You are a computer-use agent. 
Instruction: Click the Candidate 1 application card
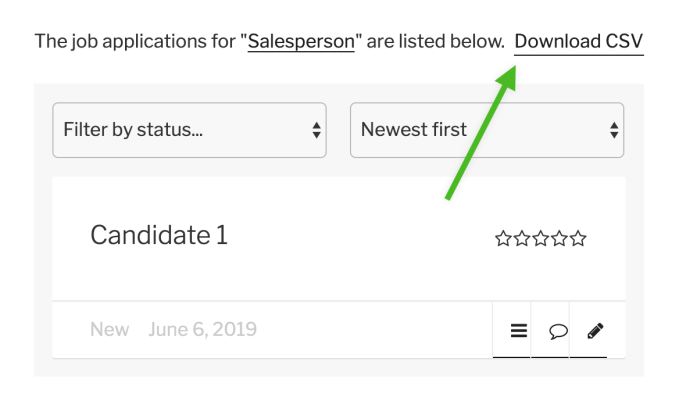pos(339,268)
